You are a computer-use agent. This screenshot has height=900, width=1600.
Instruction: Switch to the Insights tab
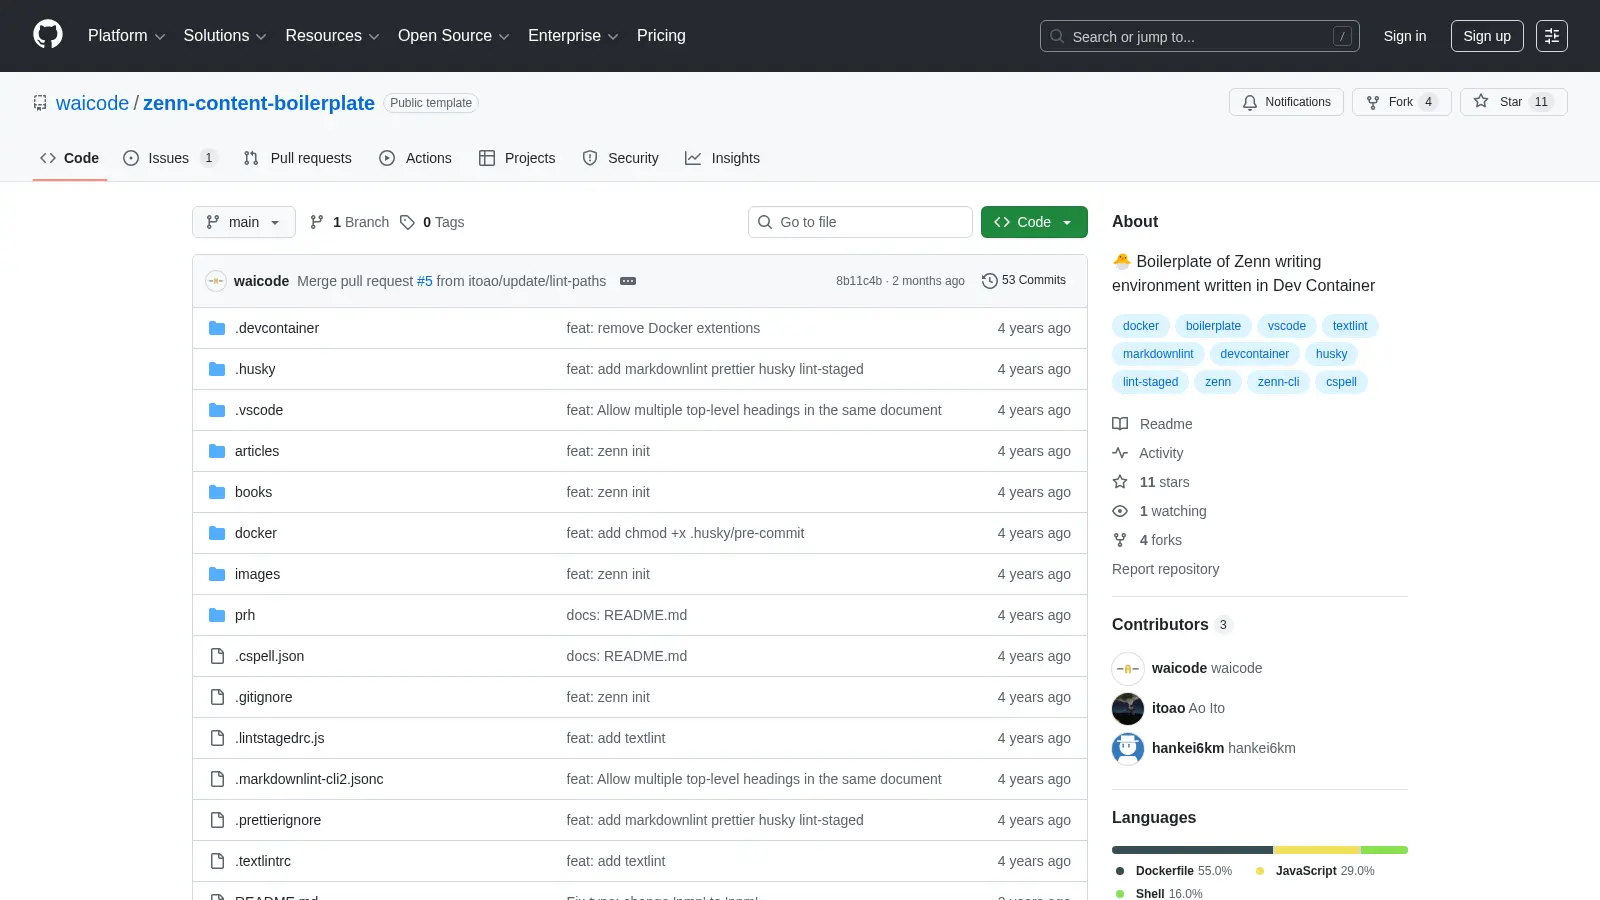point(722,158)
